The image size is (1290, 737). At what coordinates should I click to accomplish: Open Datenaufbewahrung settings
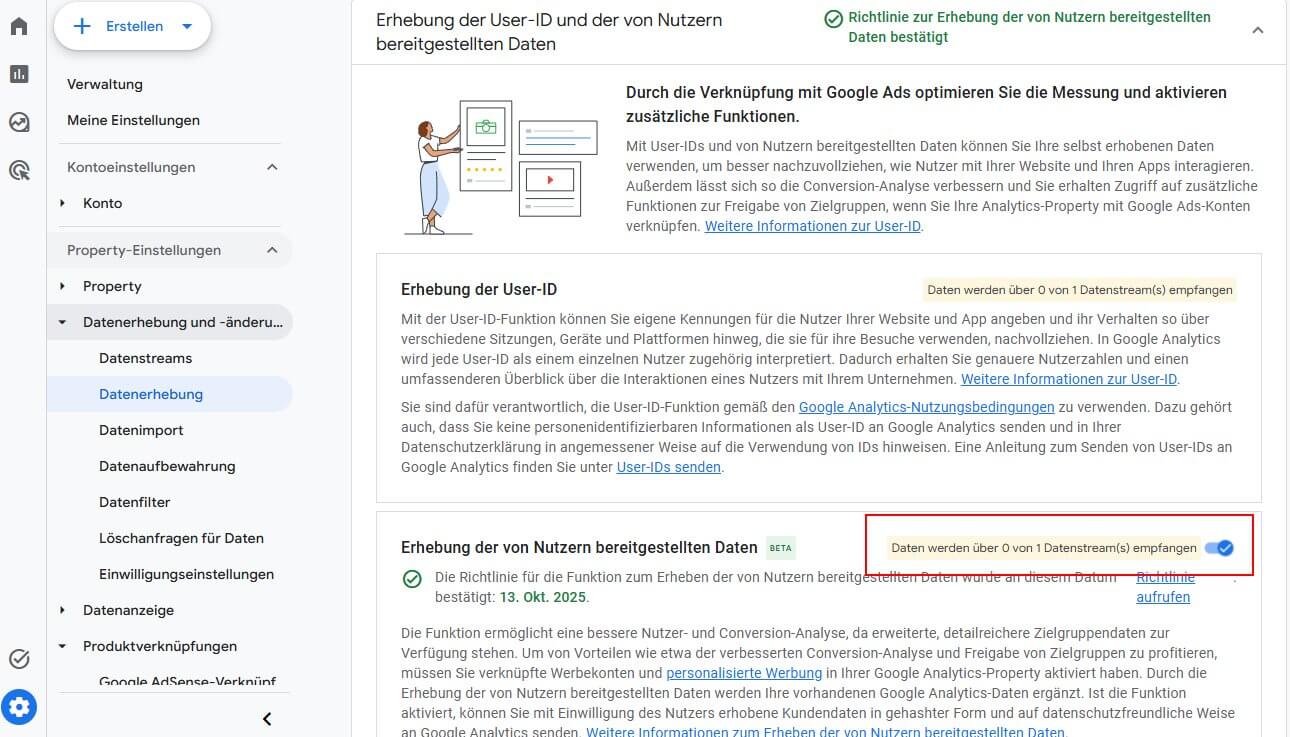167,466
